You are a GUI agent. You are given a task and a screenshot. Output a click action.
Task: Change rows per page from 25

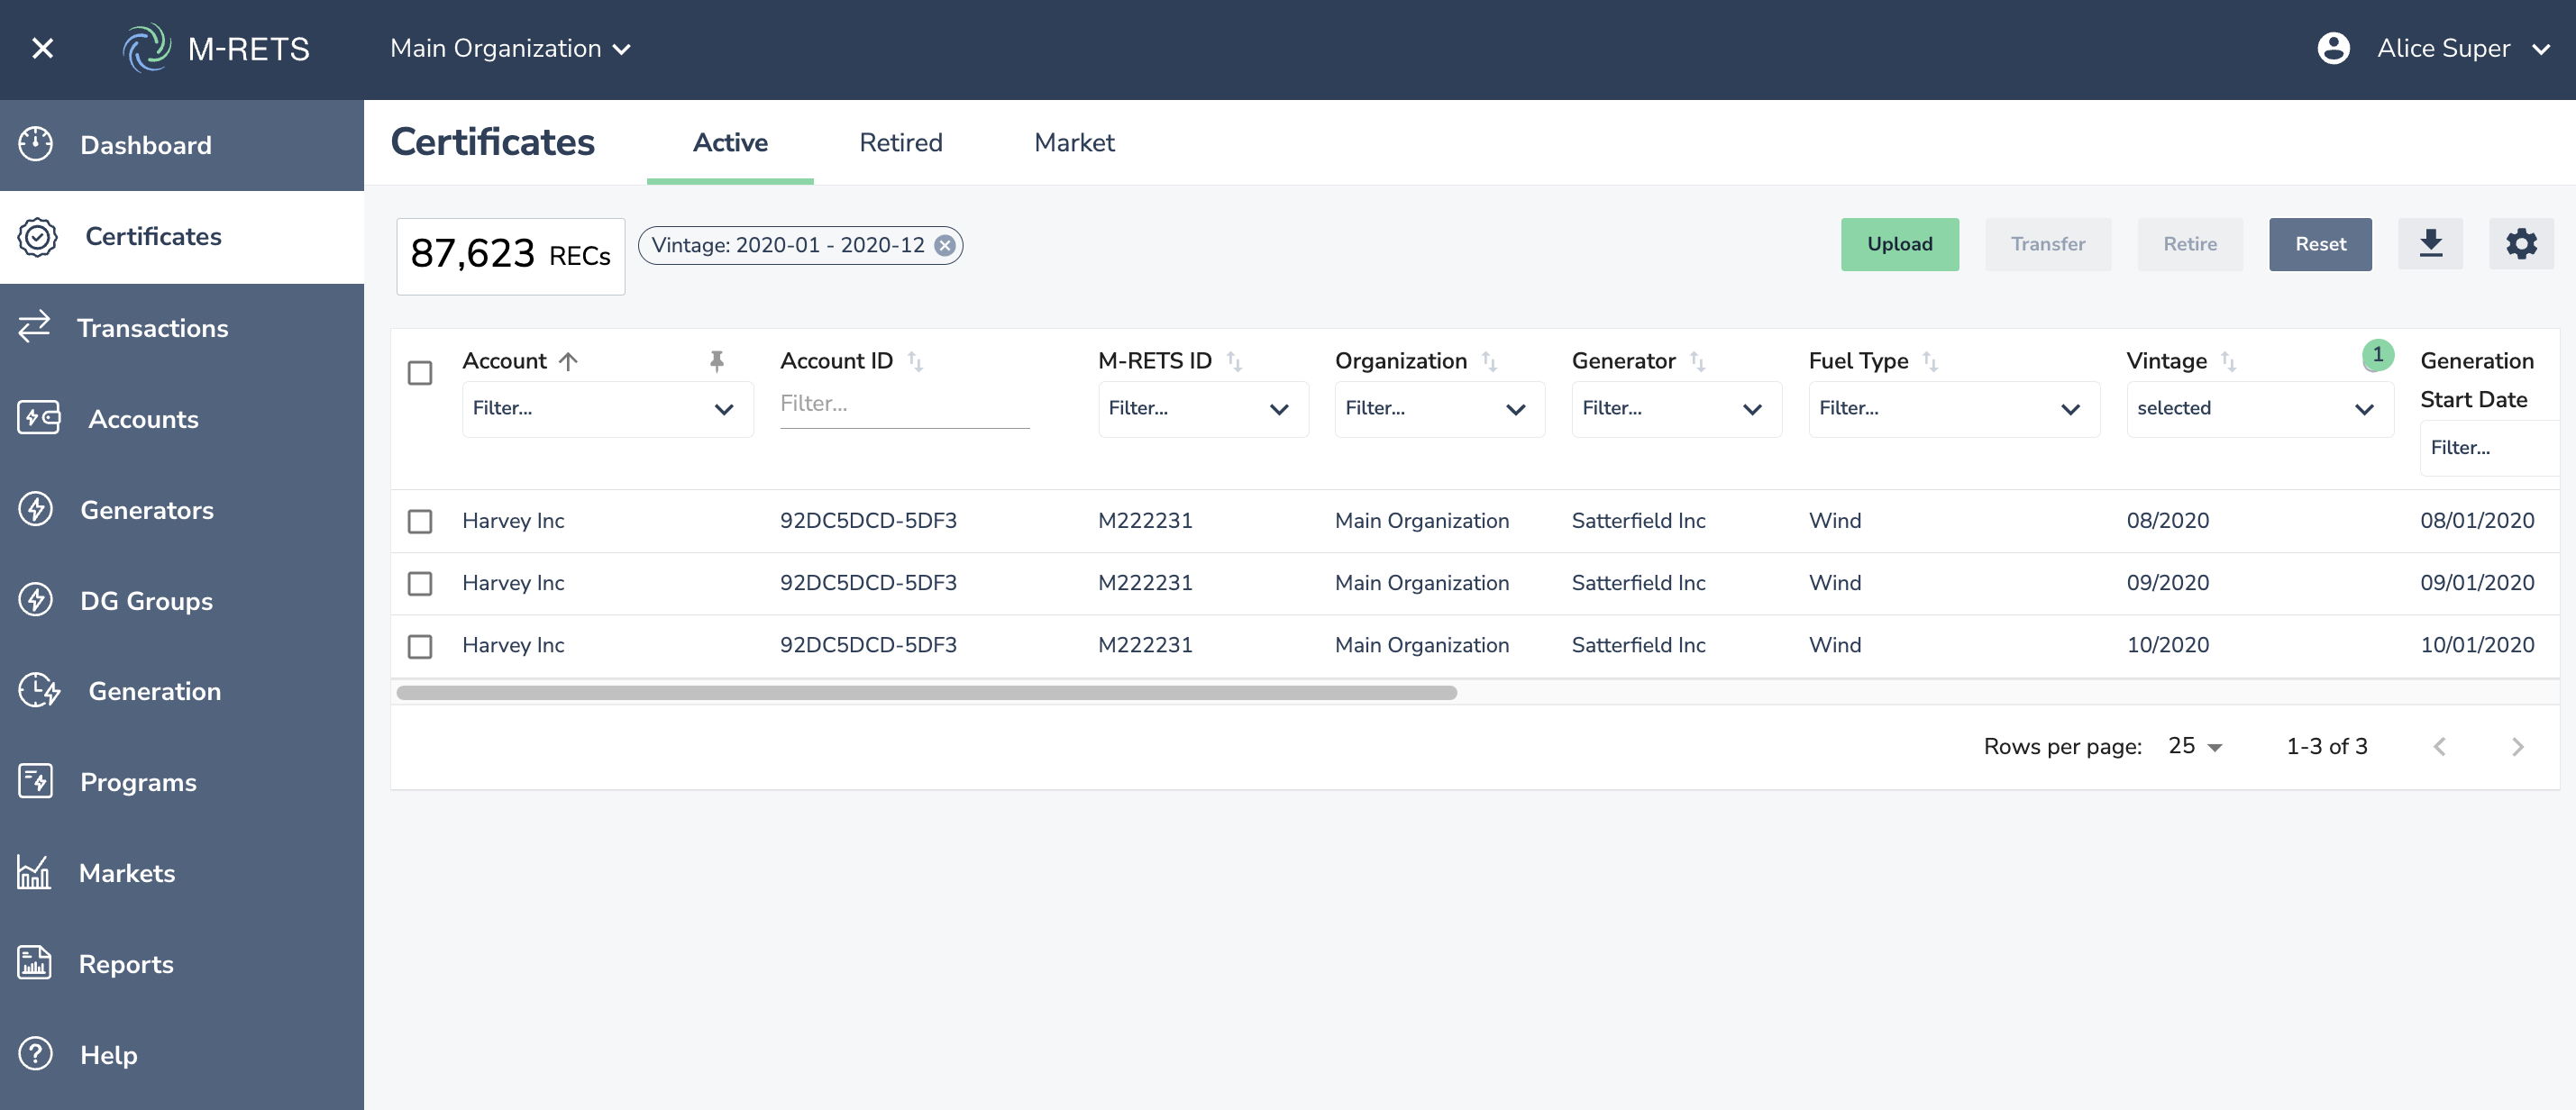2194,746
